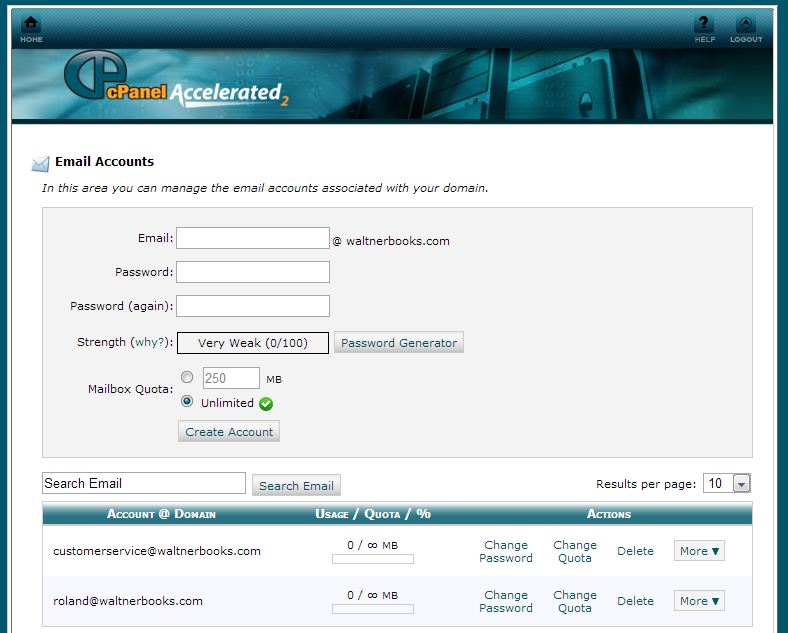Image resolution: width=788 pixels, height=633 pixels.
Task: Click the Email Accounts envelope icon
Action: tap(40, 164)
